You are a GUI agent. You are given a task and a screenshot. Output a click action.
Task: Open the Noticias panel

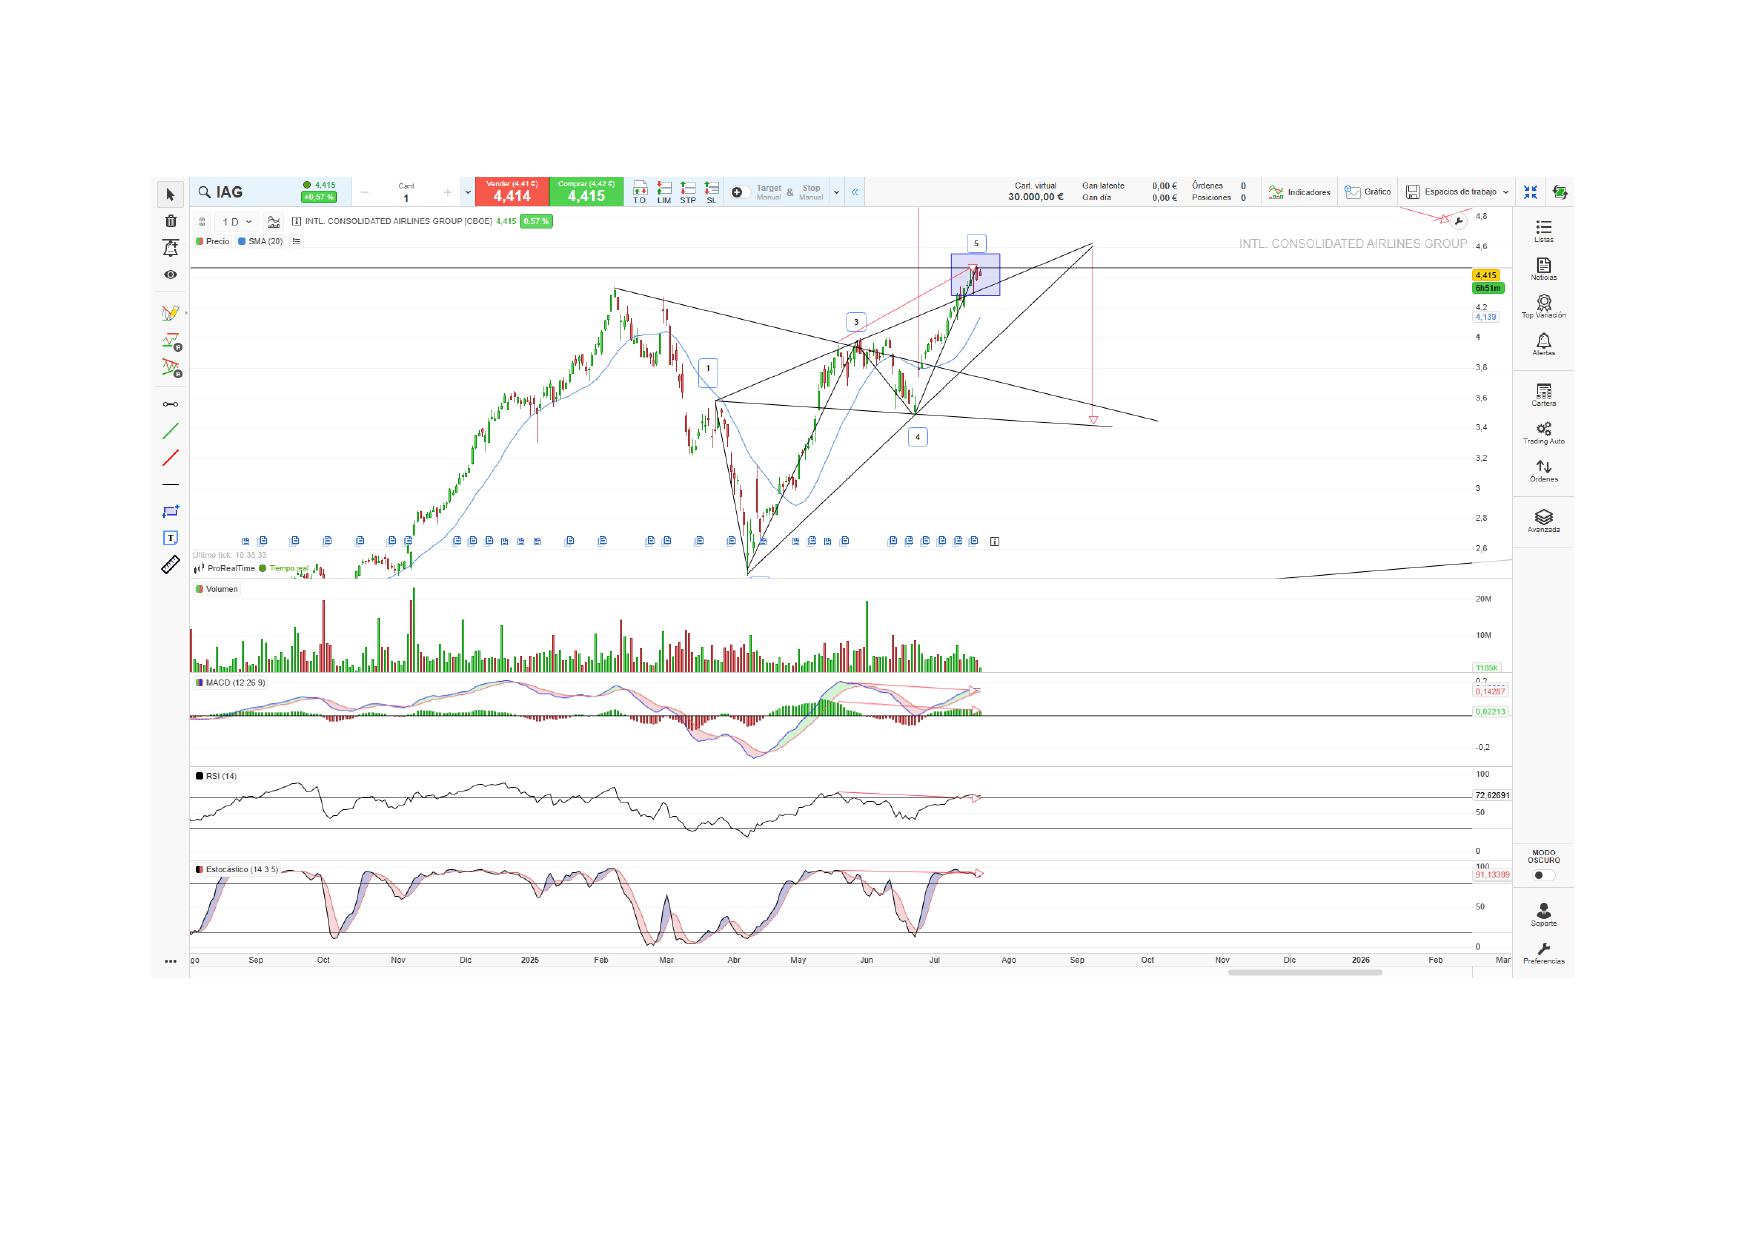[1543, 269]
